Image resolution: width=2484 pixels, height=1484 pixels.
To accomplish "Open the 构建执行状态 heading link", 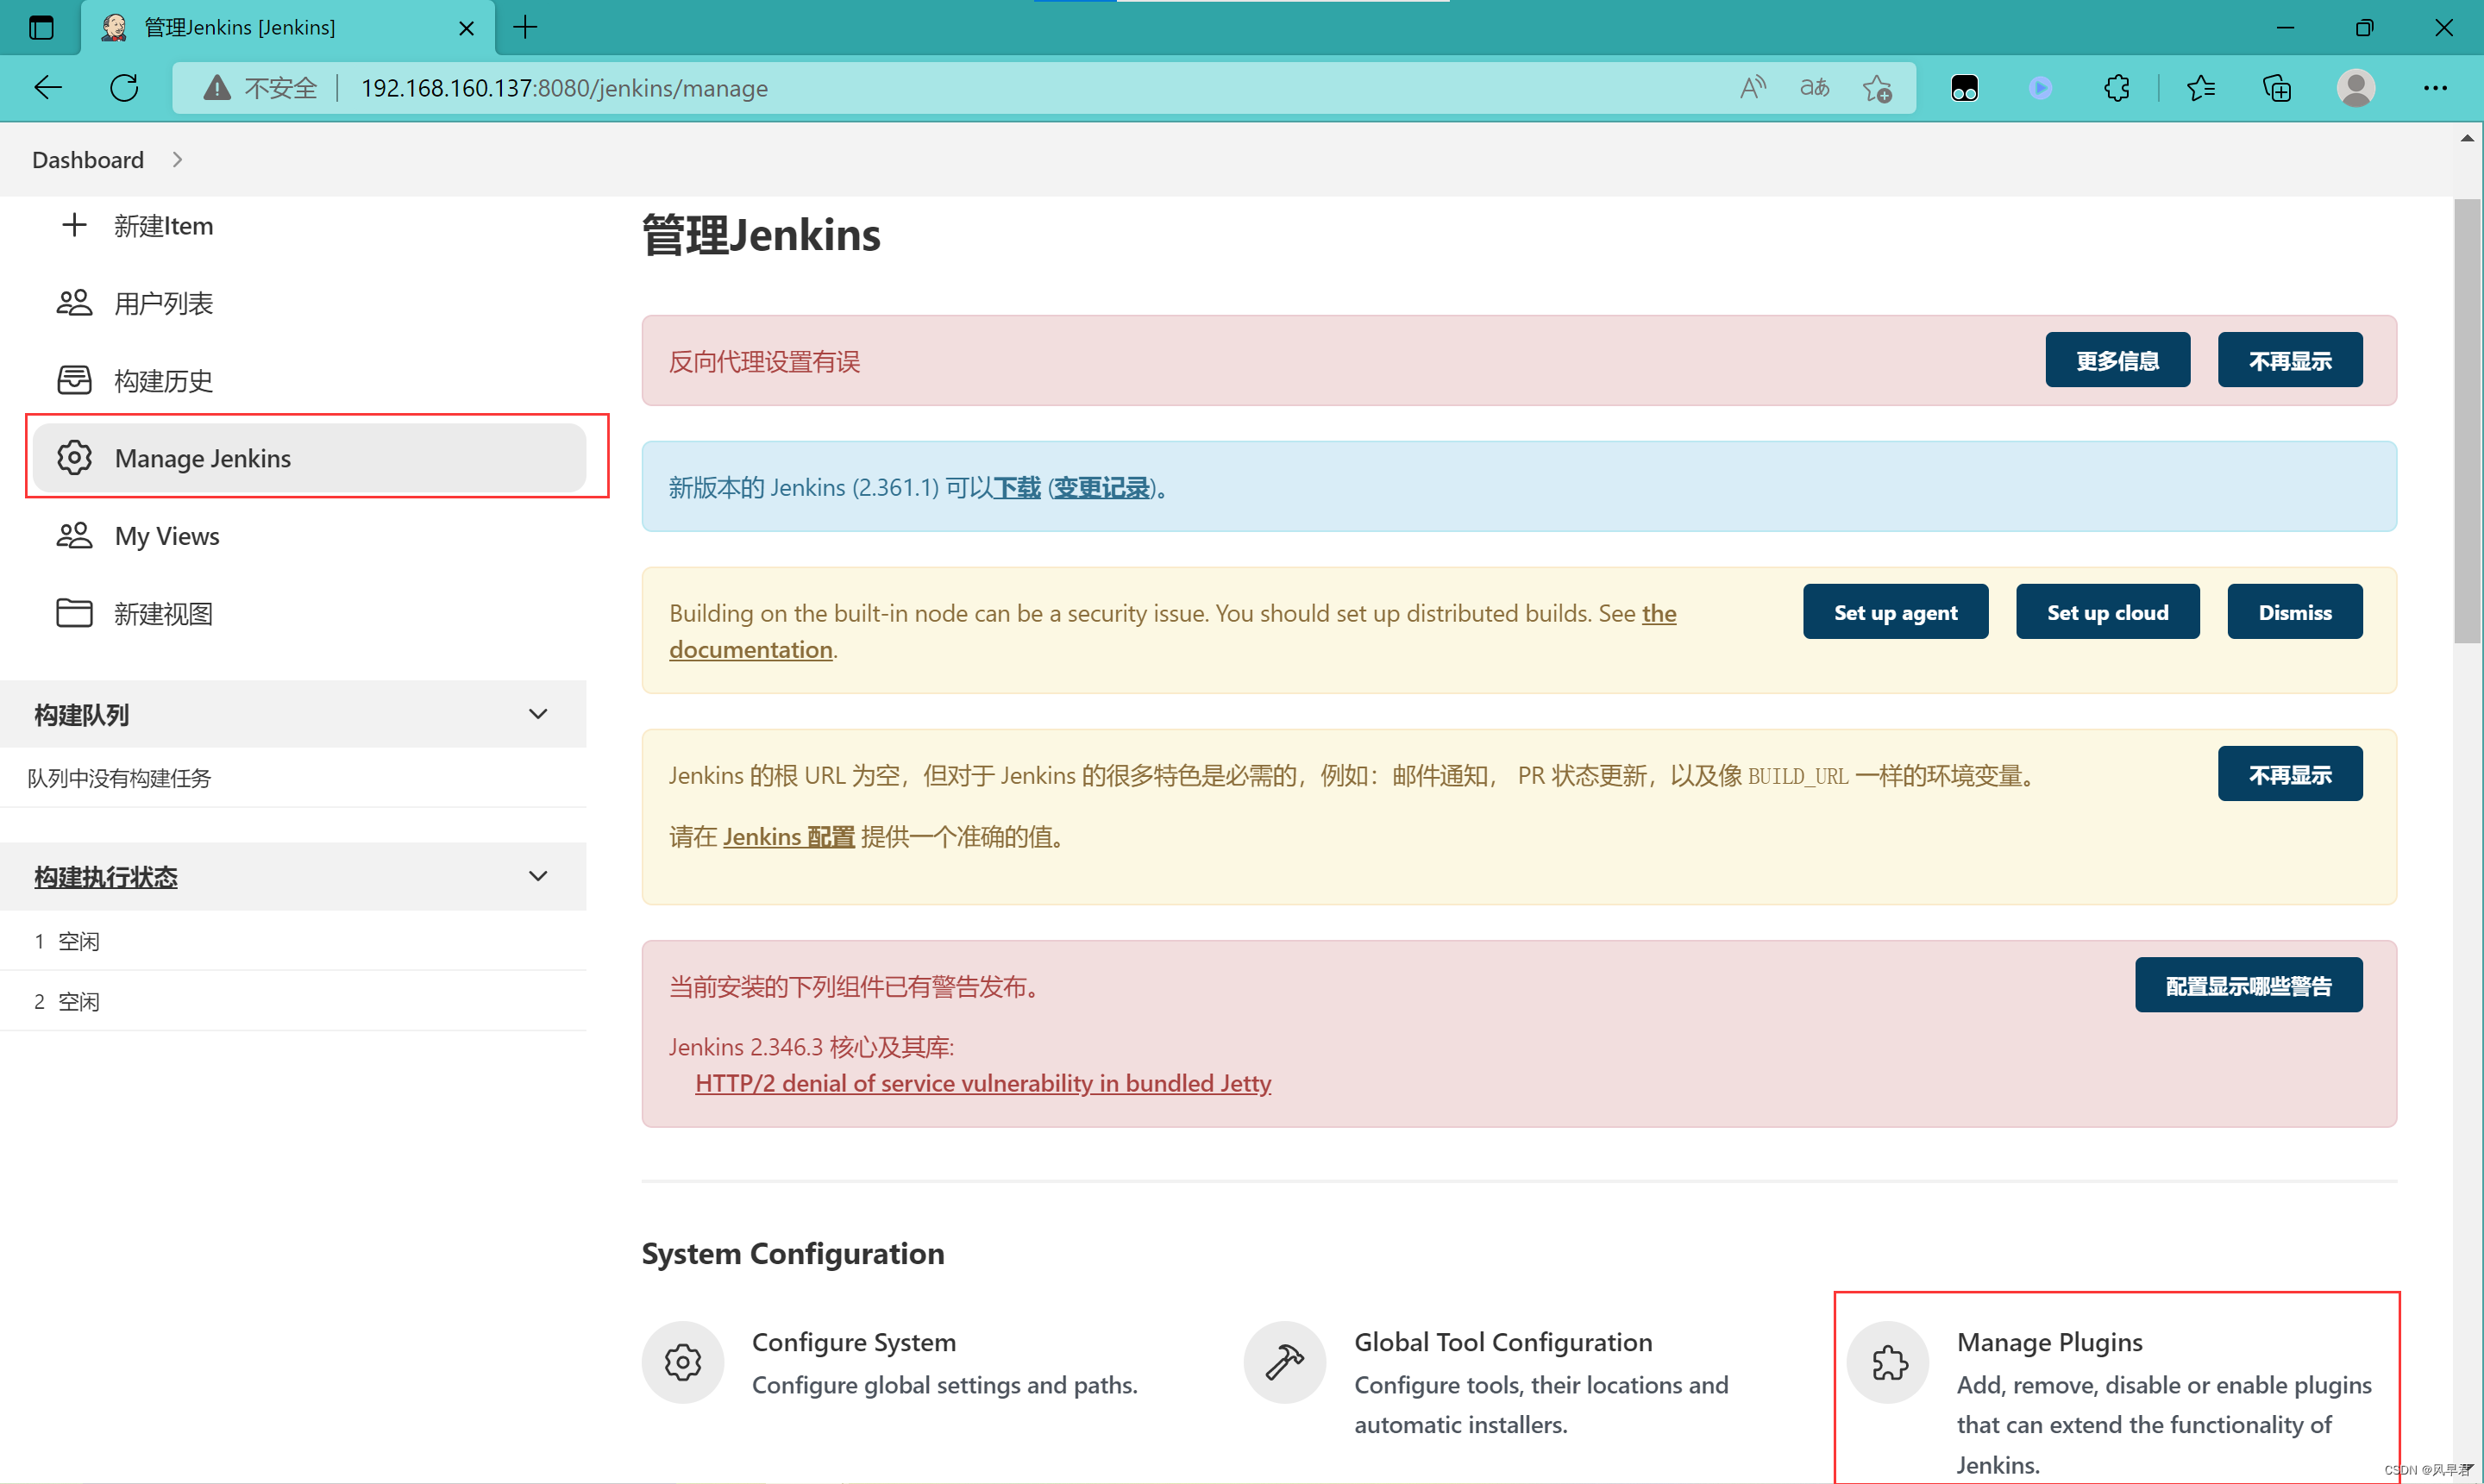I will tap(106, 877).
